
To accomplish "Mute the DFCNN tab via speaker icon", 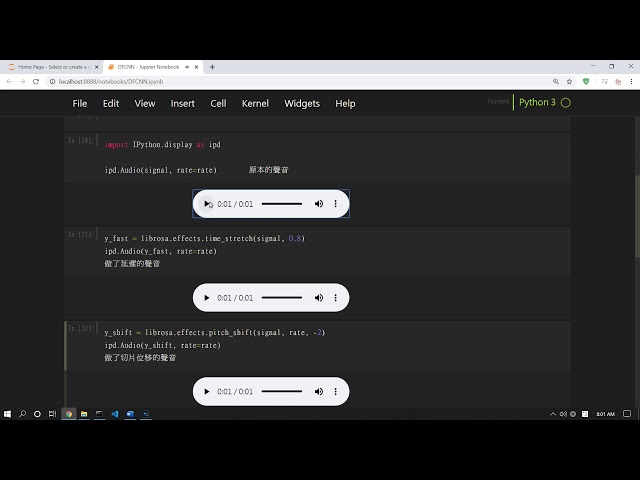I will pos(187,67).
